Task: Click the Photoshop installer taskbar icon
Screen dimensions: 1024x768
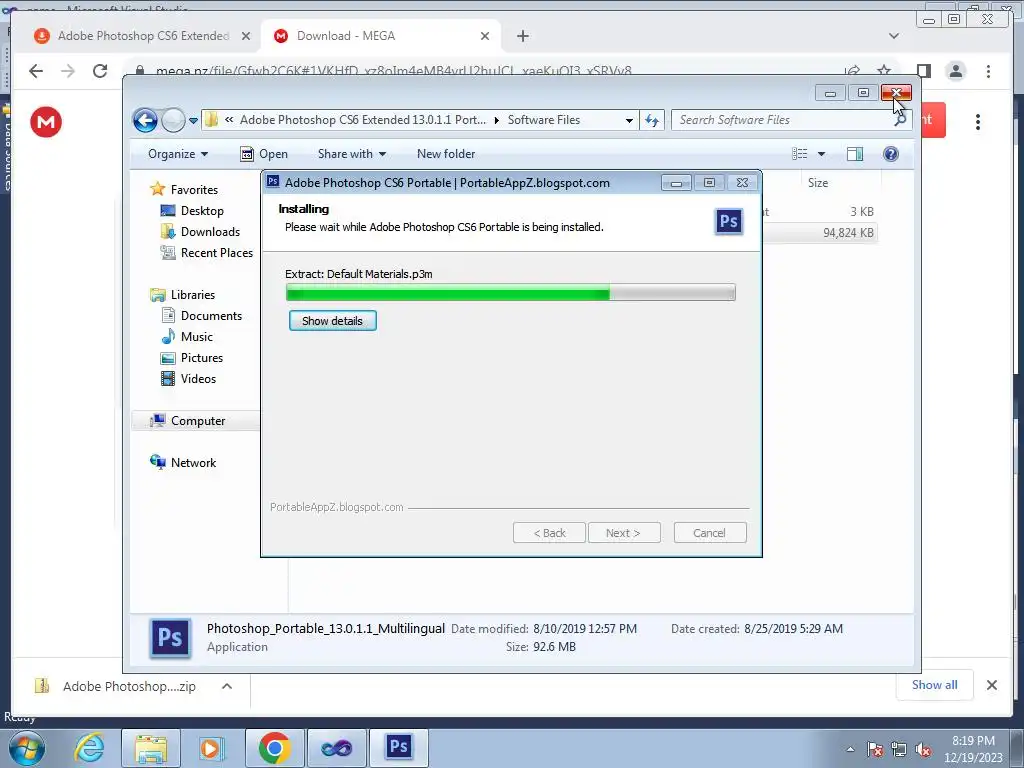Action: pos(398,748)
